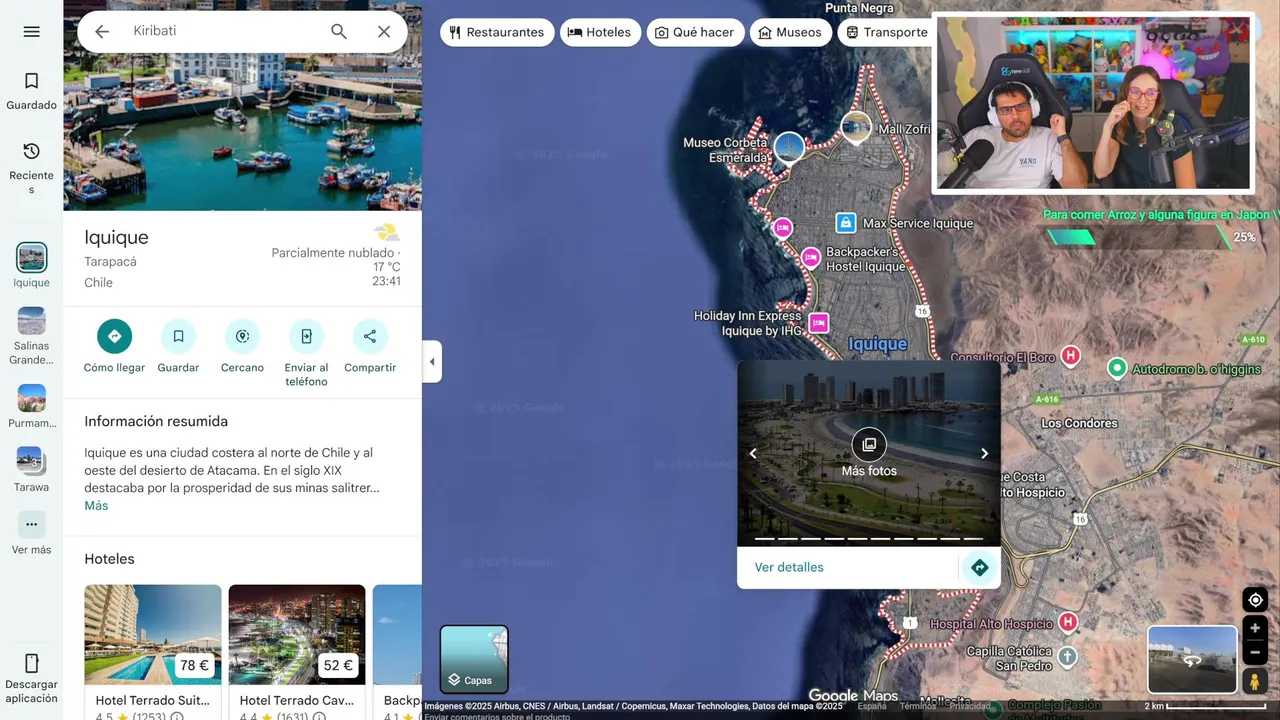Zoom out with minus button
The image size is (1280, 720).
1255,652
